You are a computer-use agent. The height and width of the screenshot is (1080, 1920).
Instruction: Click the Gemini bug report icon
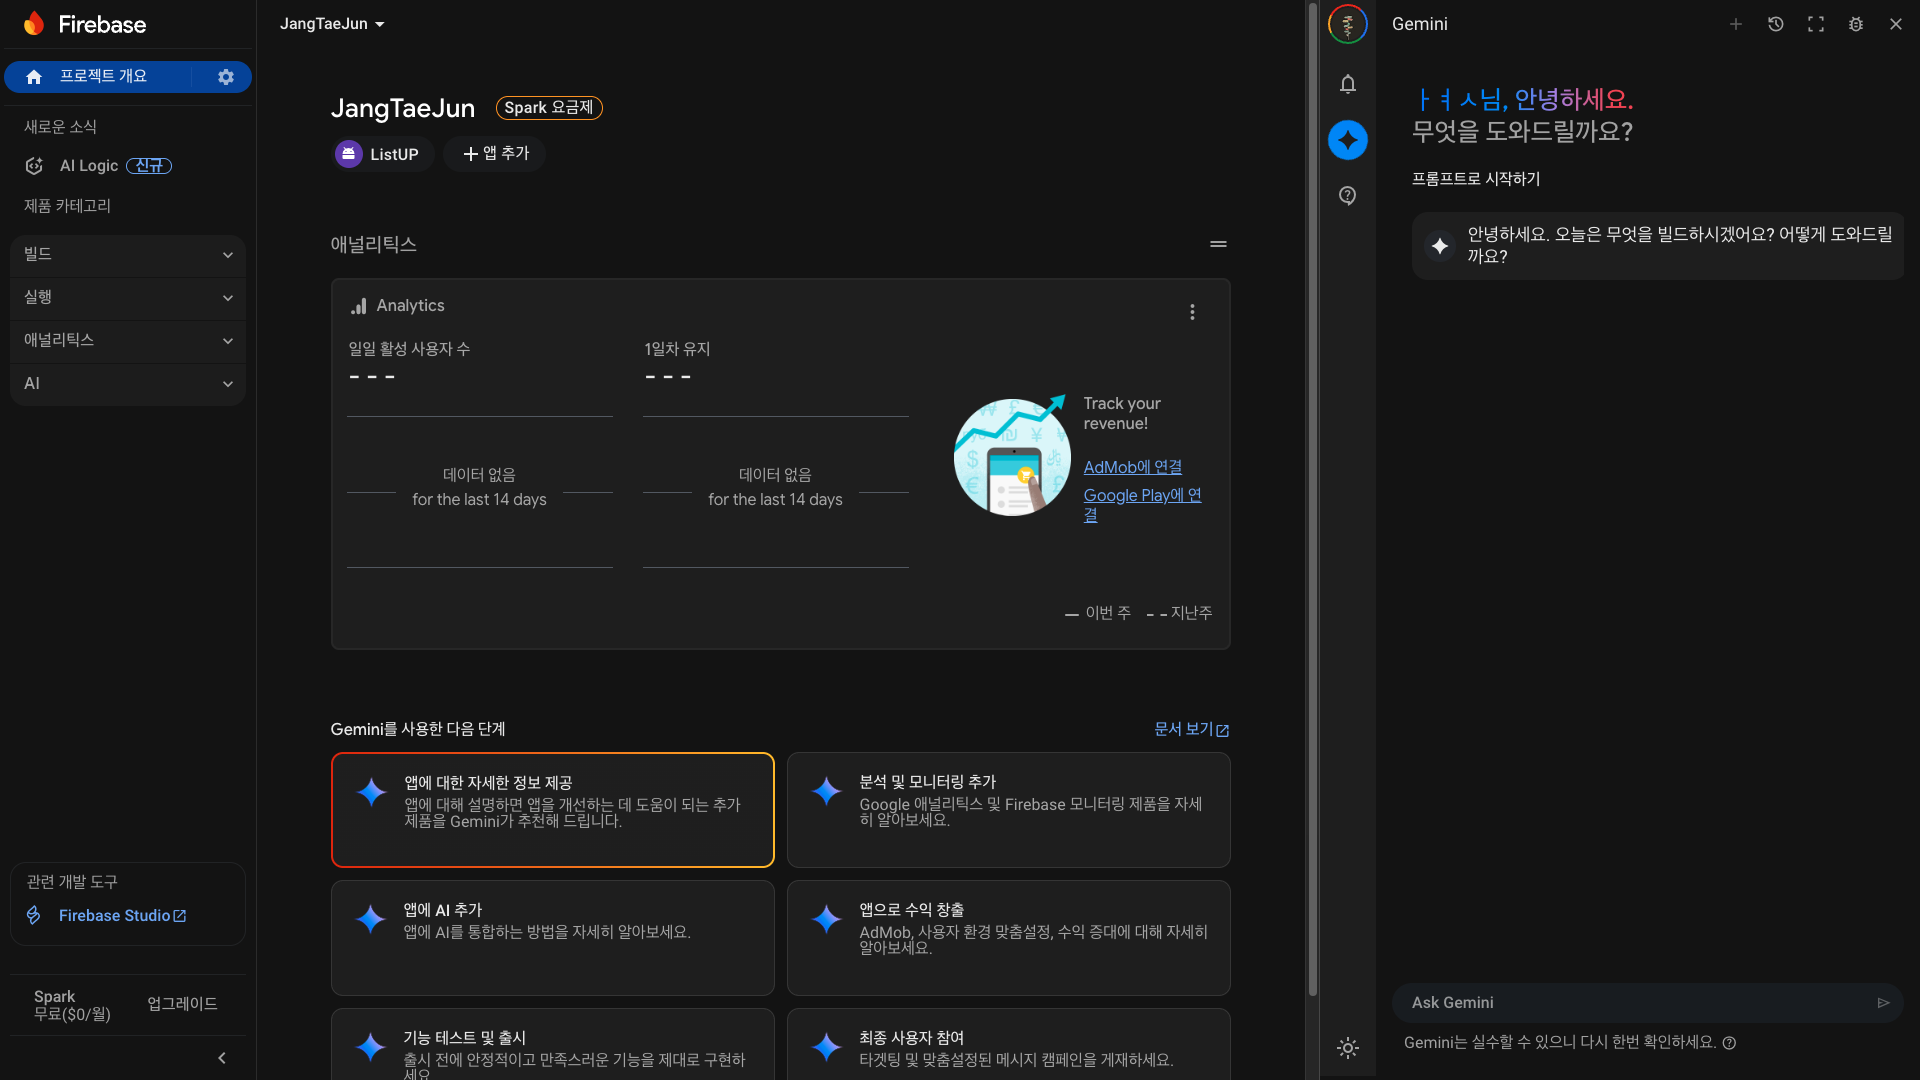coord(1855,24)
